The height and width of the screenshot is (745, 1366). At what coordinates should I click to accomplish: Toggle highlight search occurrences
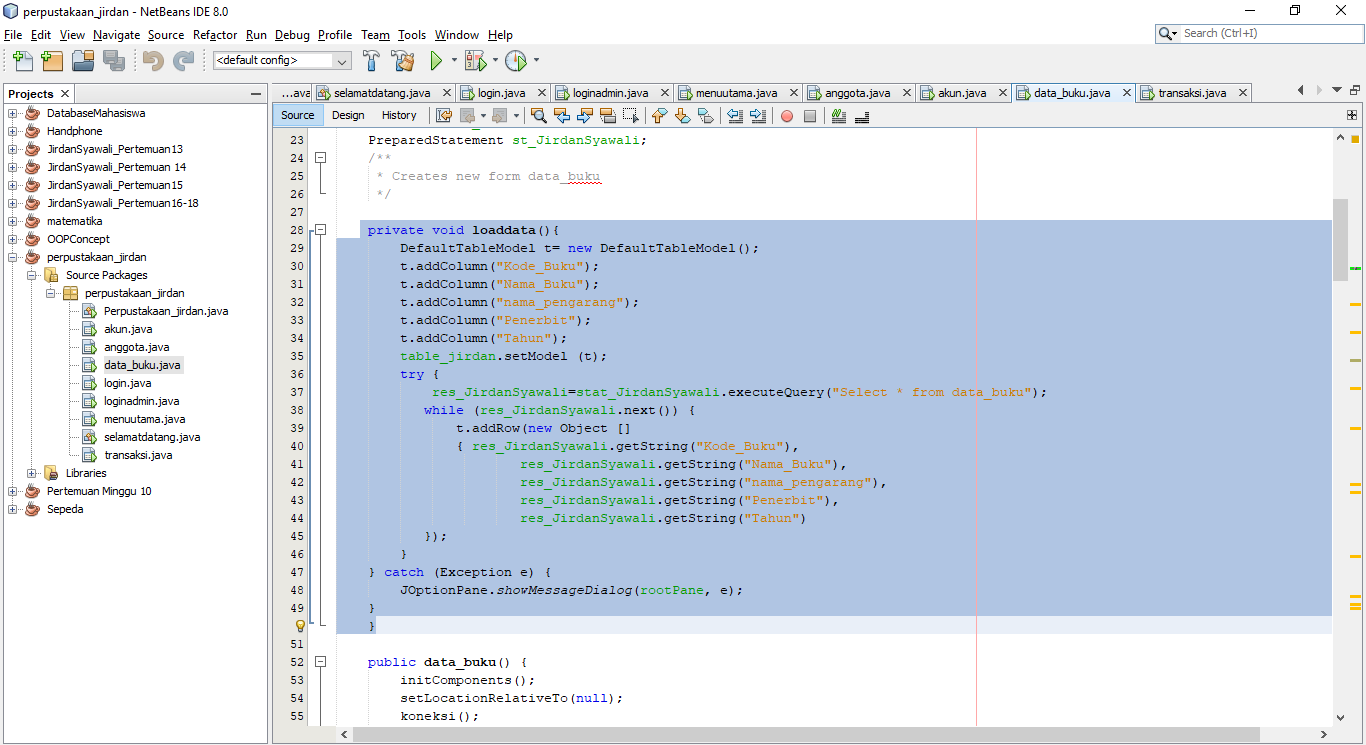608,116
